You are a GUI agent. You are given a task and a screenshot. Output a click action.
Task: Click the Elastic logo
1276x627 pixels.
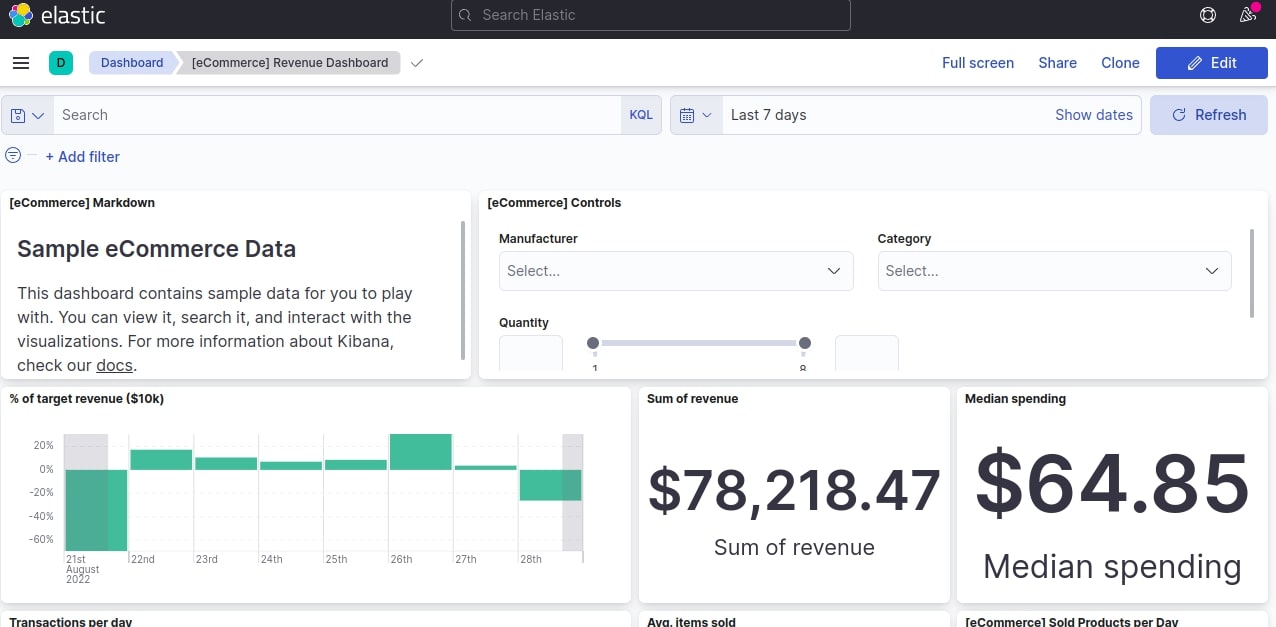[57, 15]
